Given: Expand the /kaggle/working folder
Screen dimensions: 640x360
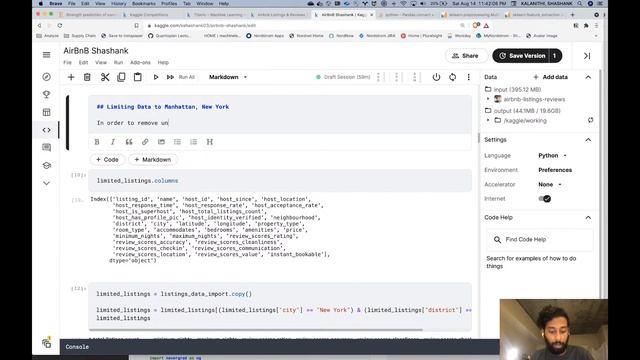Looking at the screenshot, I should [x=488, y=120].
